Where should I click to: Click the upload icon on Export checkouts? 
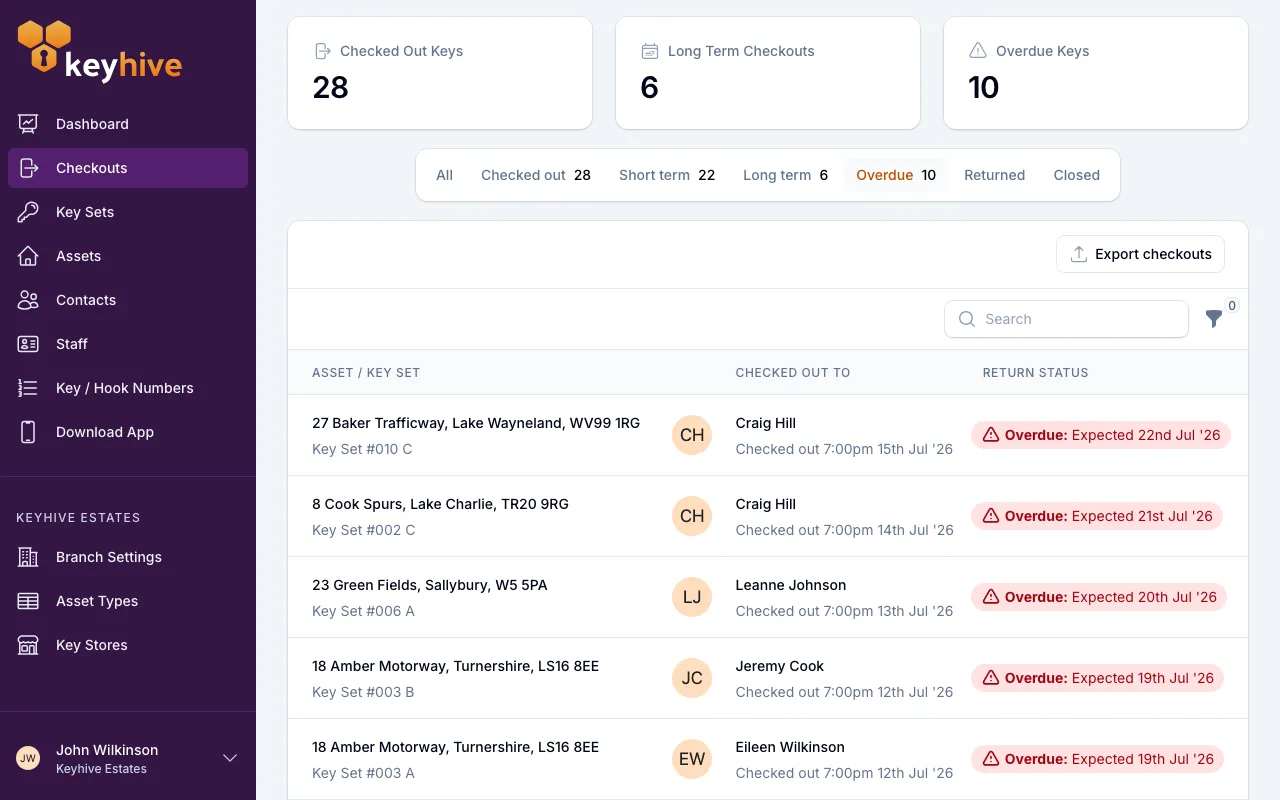[x=1079, y=254]
